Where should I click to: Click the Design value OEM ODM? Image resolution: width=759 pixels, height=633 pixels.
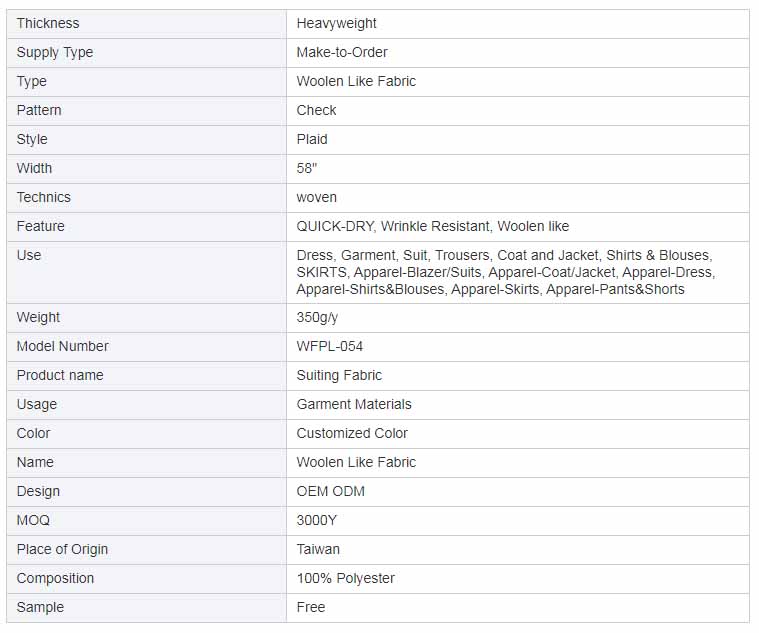tap(331, 491)
